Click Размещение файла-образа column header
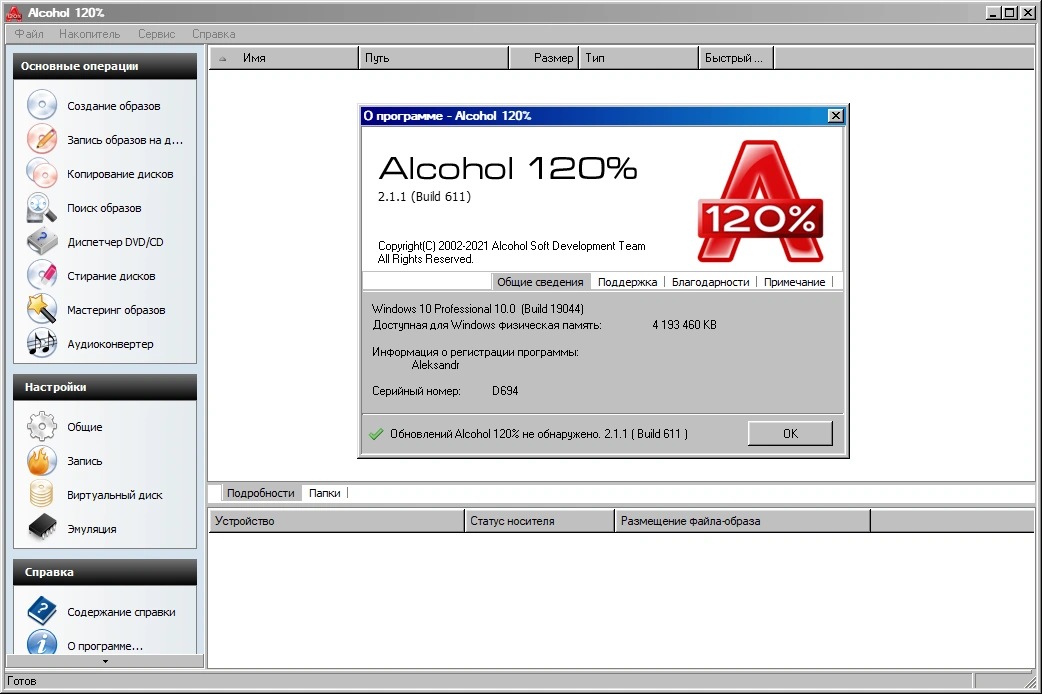The width and height of the screenshot is (1042, 694). point(742,521)
